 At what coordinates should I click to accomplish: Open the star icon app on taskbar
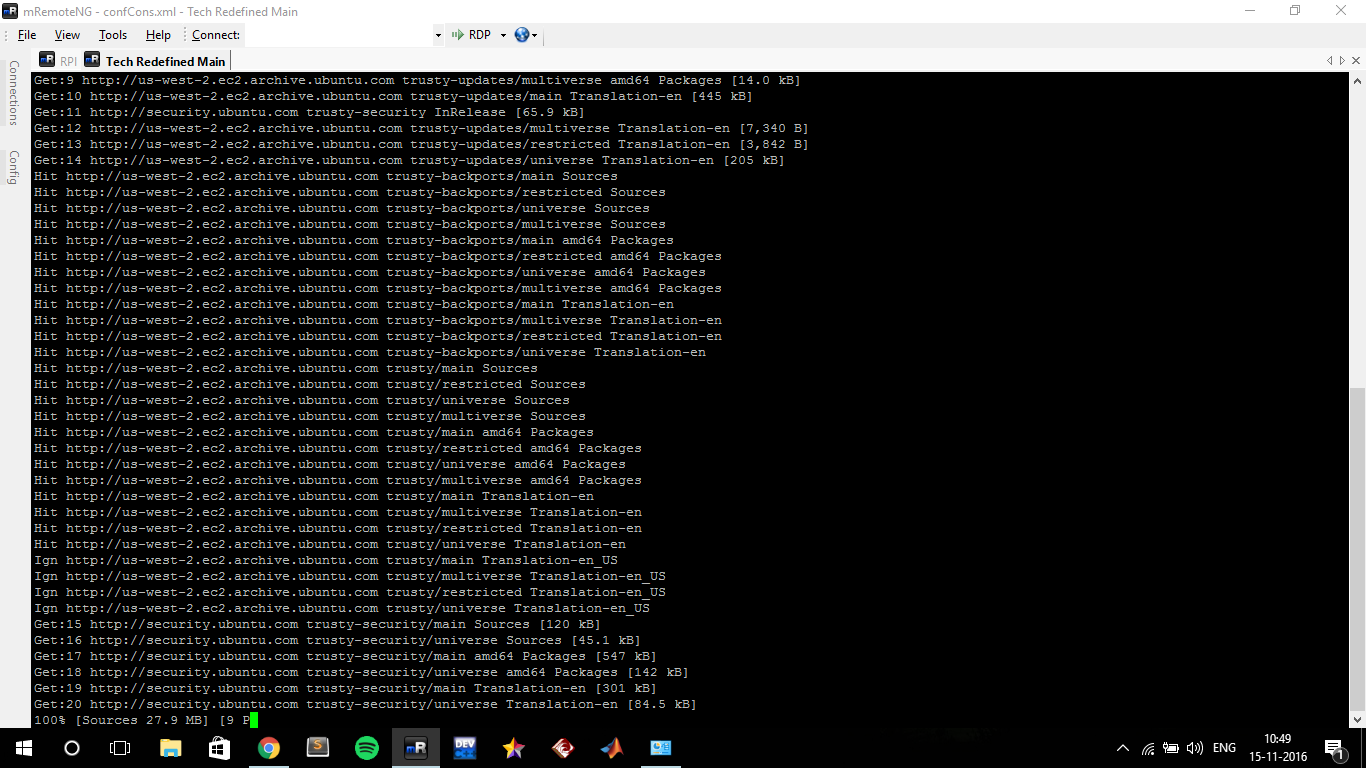(x=514, y=748)
